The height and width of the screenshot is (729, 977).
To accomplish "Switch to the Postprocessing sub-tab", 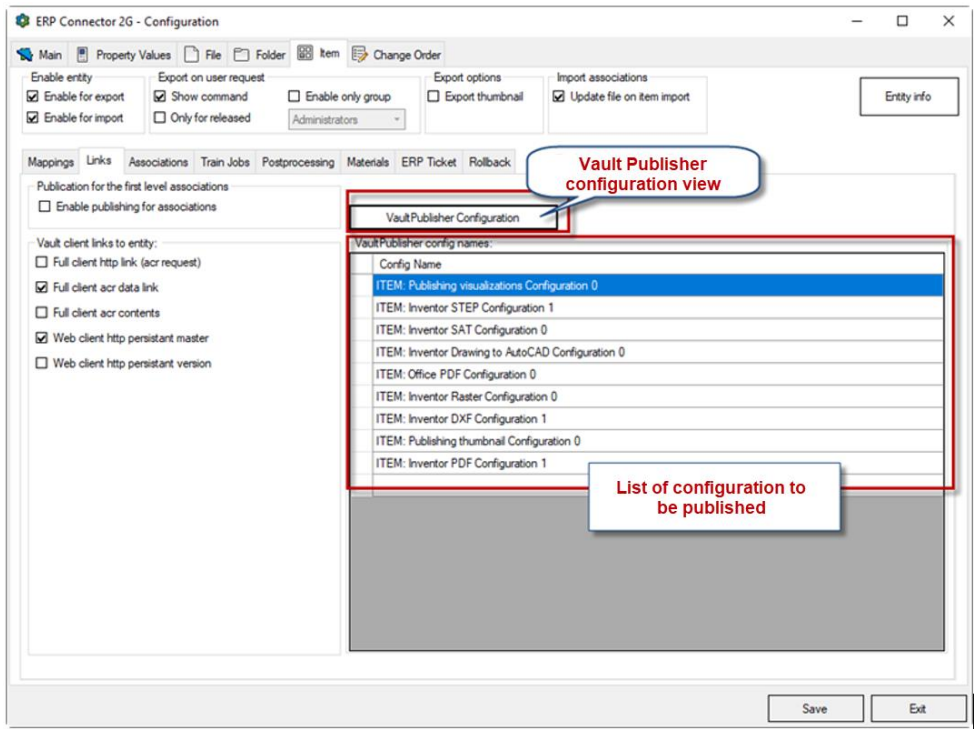I will 298,162.
